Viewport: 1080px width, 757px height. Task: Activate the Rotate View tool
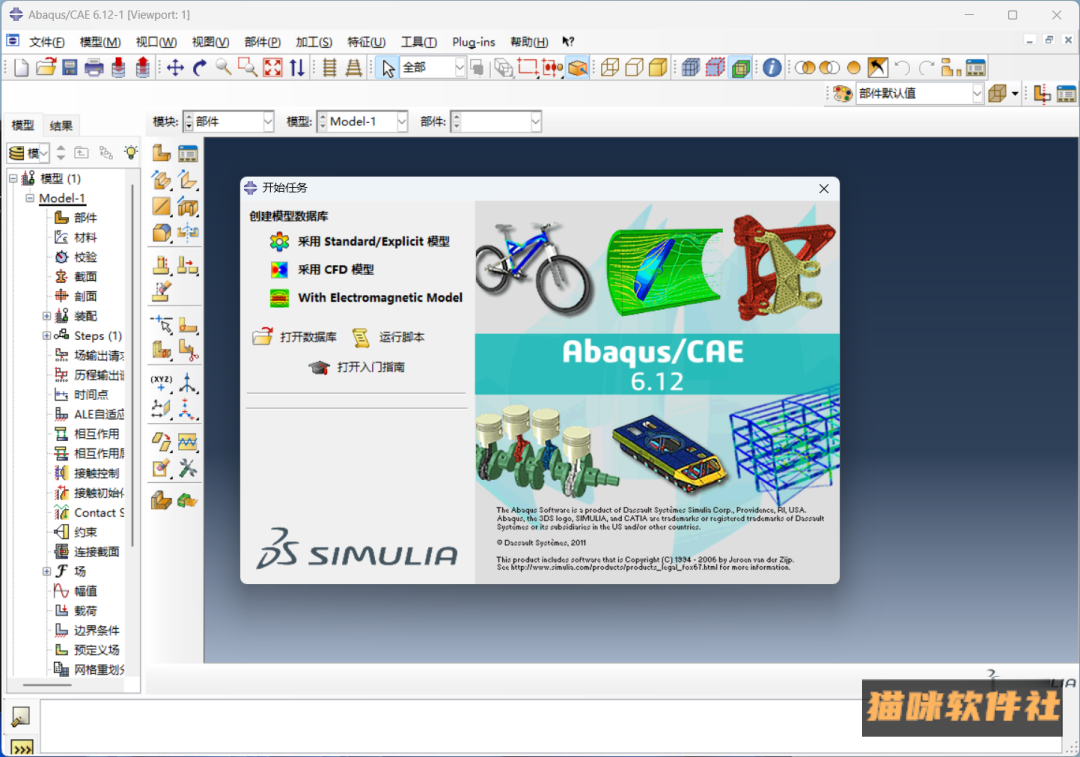coord(200,68)
